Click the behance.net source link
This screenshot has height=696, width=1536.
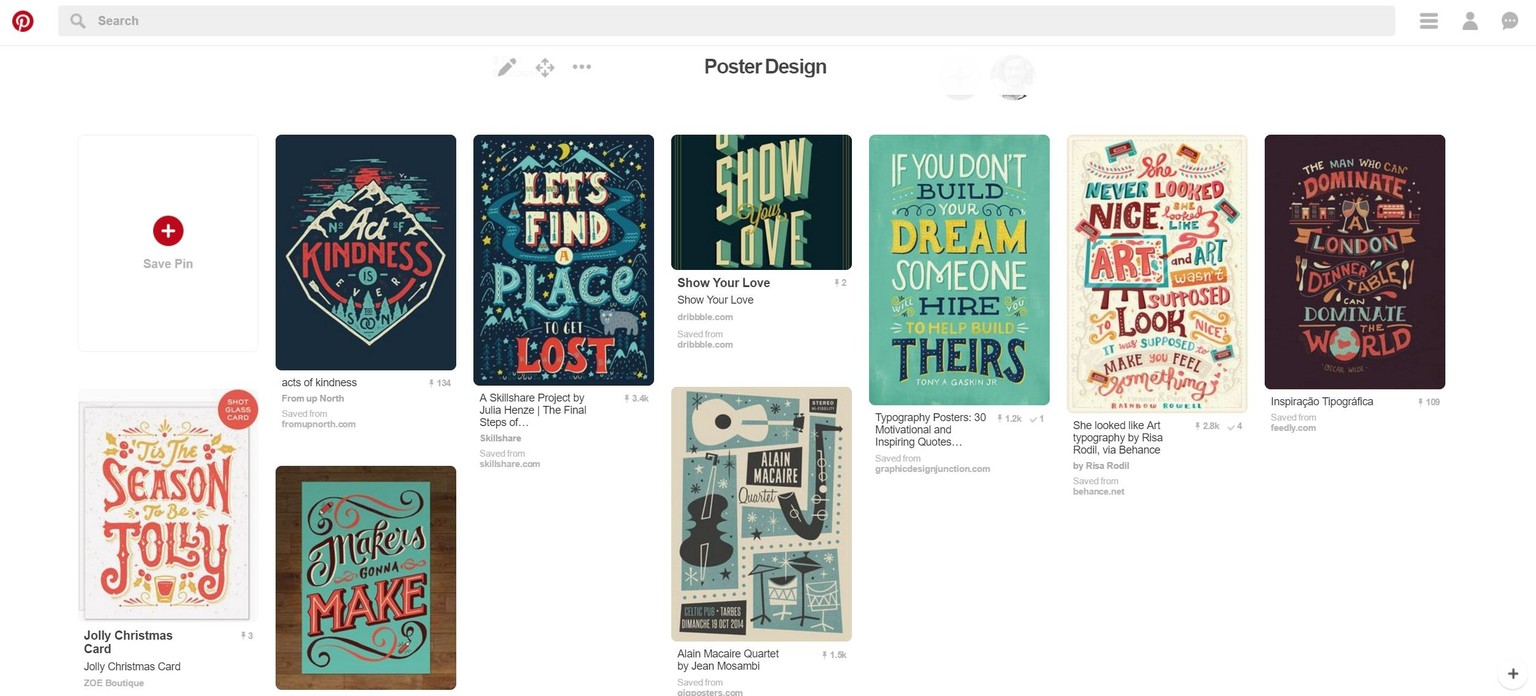(x=1099, y=492)
